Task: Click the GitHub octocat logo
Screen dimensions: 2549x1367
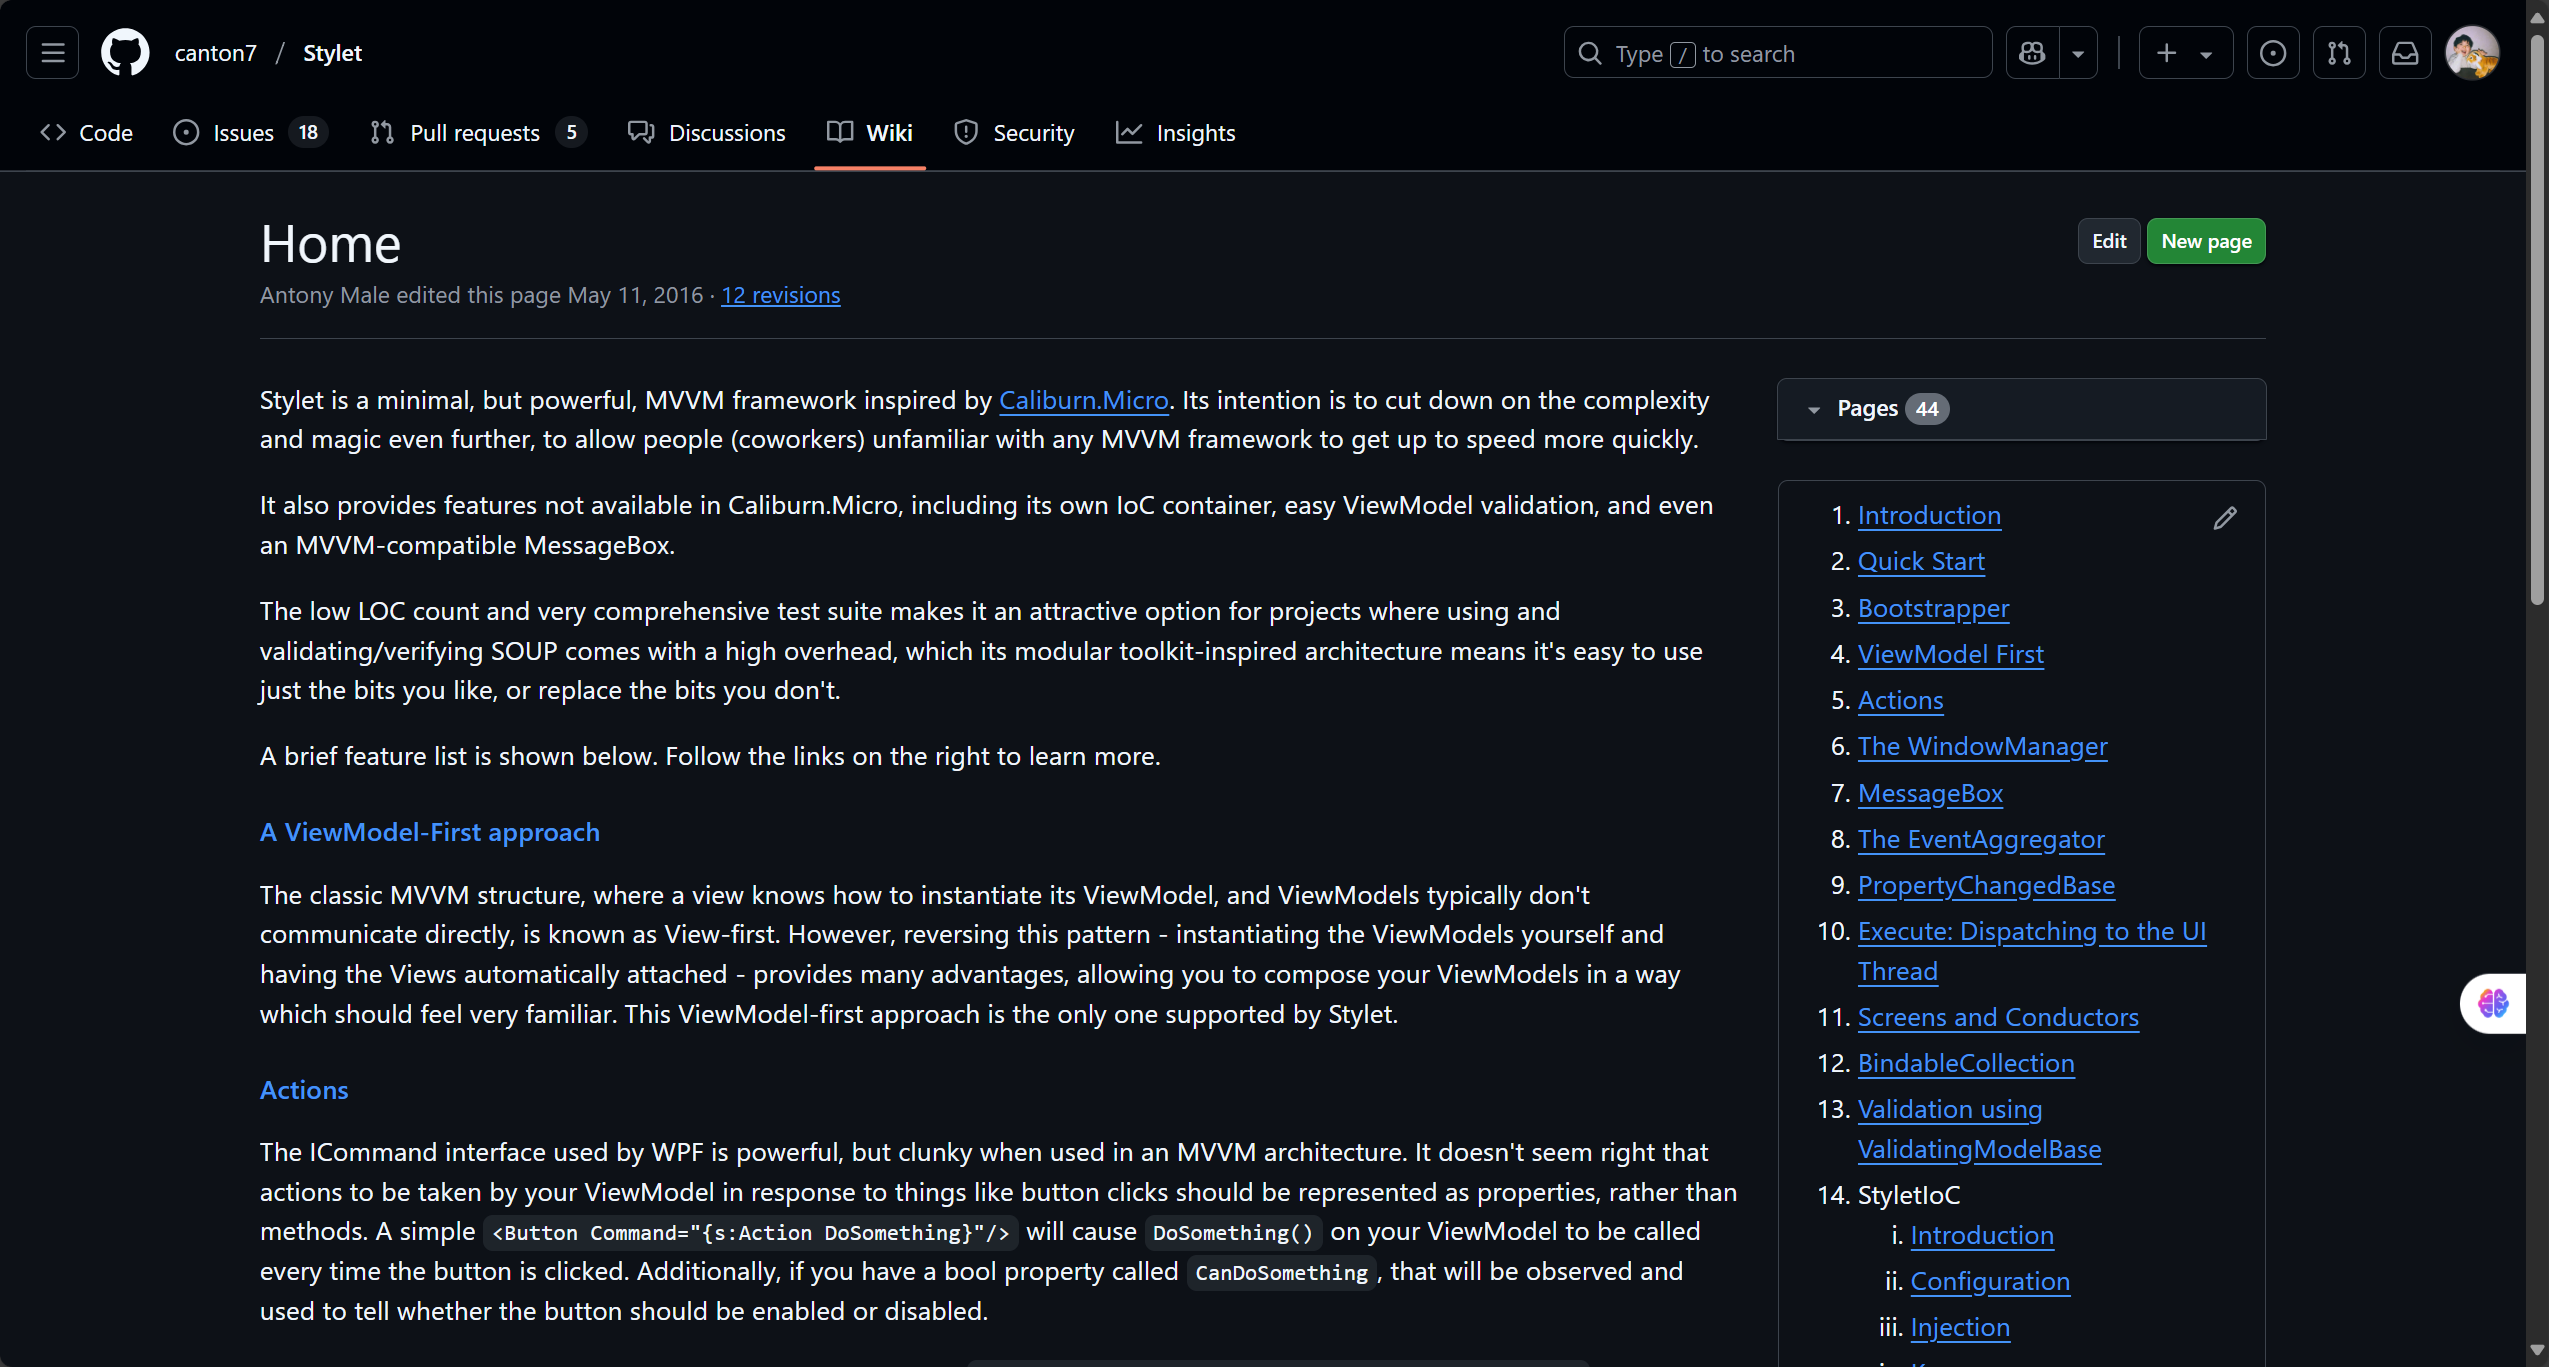Action: [125, 53]
